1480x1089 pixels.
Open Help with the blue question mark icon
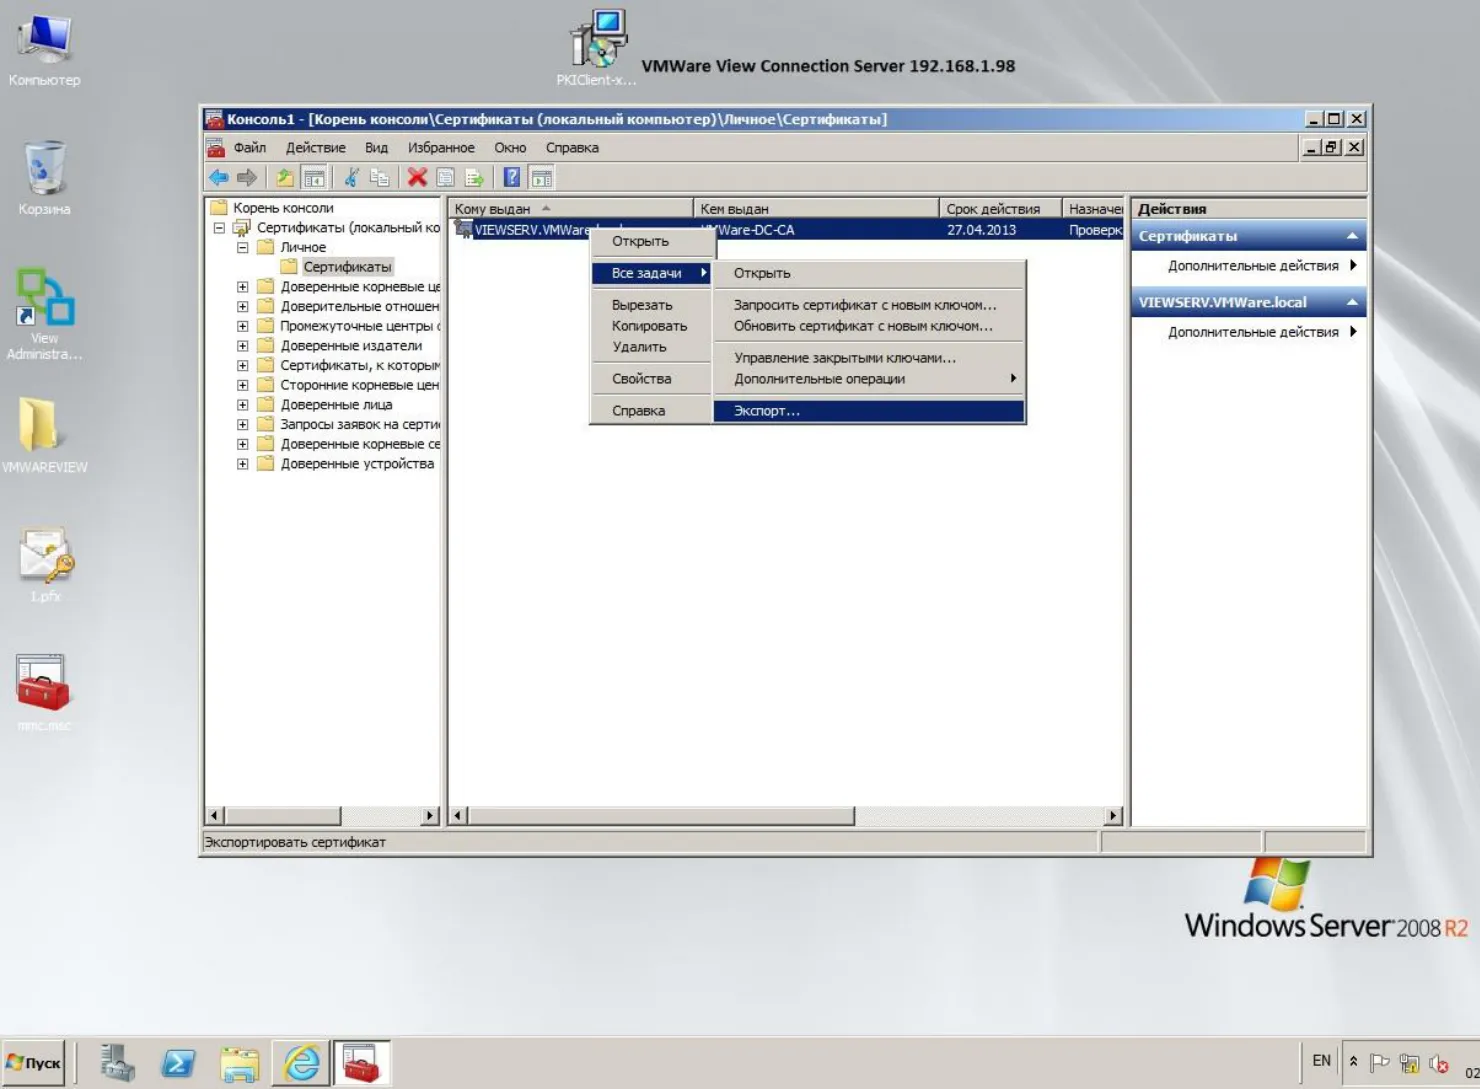point(512,178)
